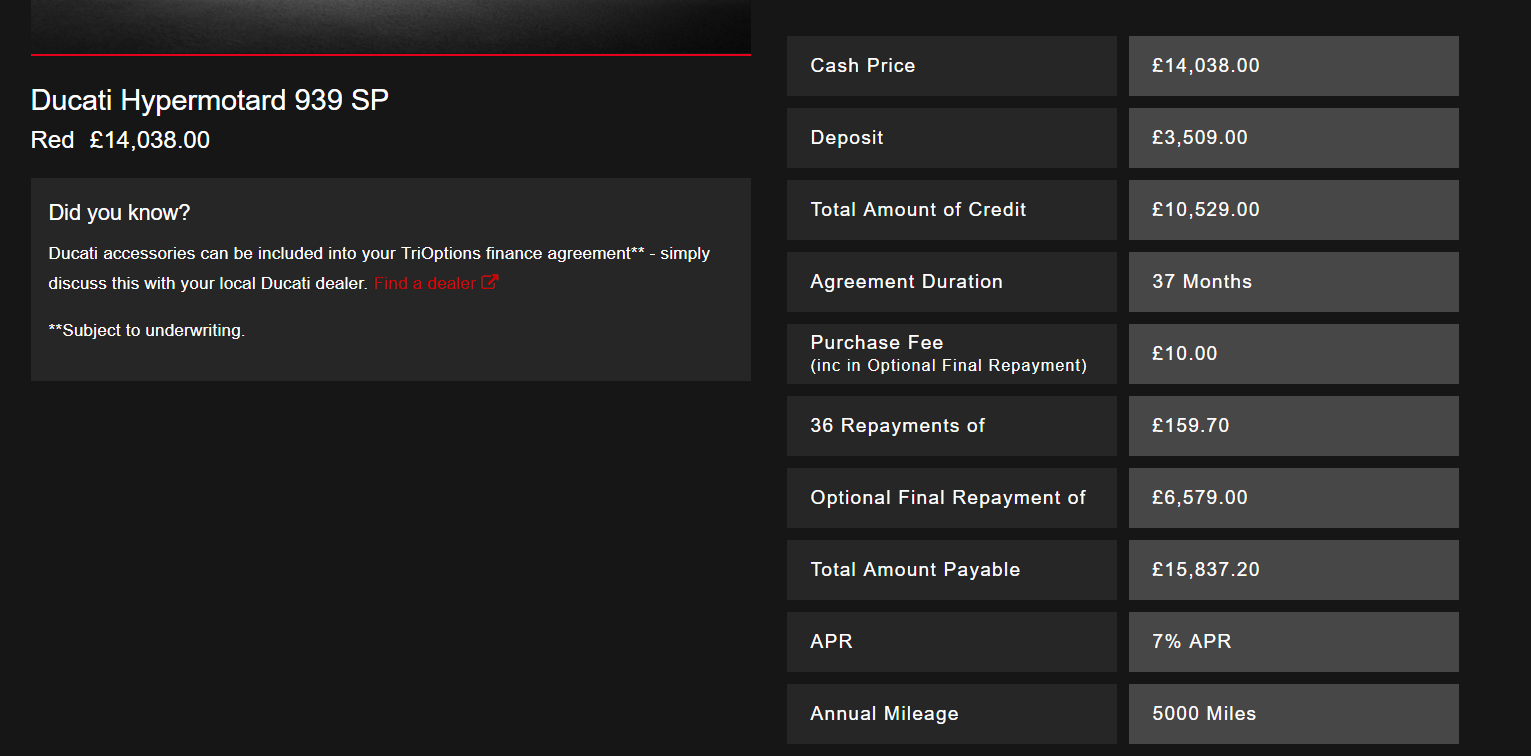Select the £159.70 repayment value
Image resolution: width=1531 pixels, height=756 pixels.
[x=1191, y=426]
